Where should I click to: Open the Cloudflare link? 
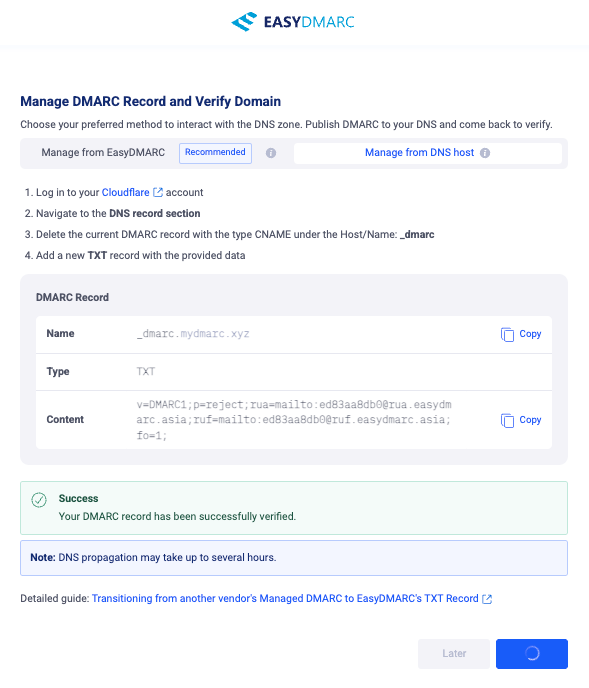point(126,192)
